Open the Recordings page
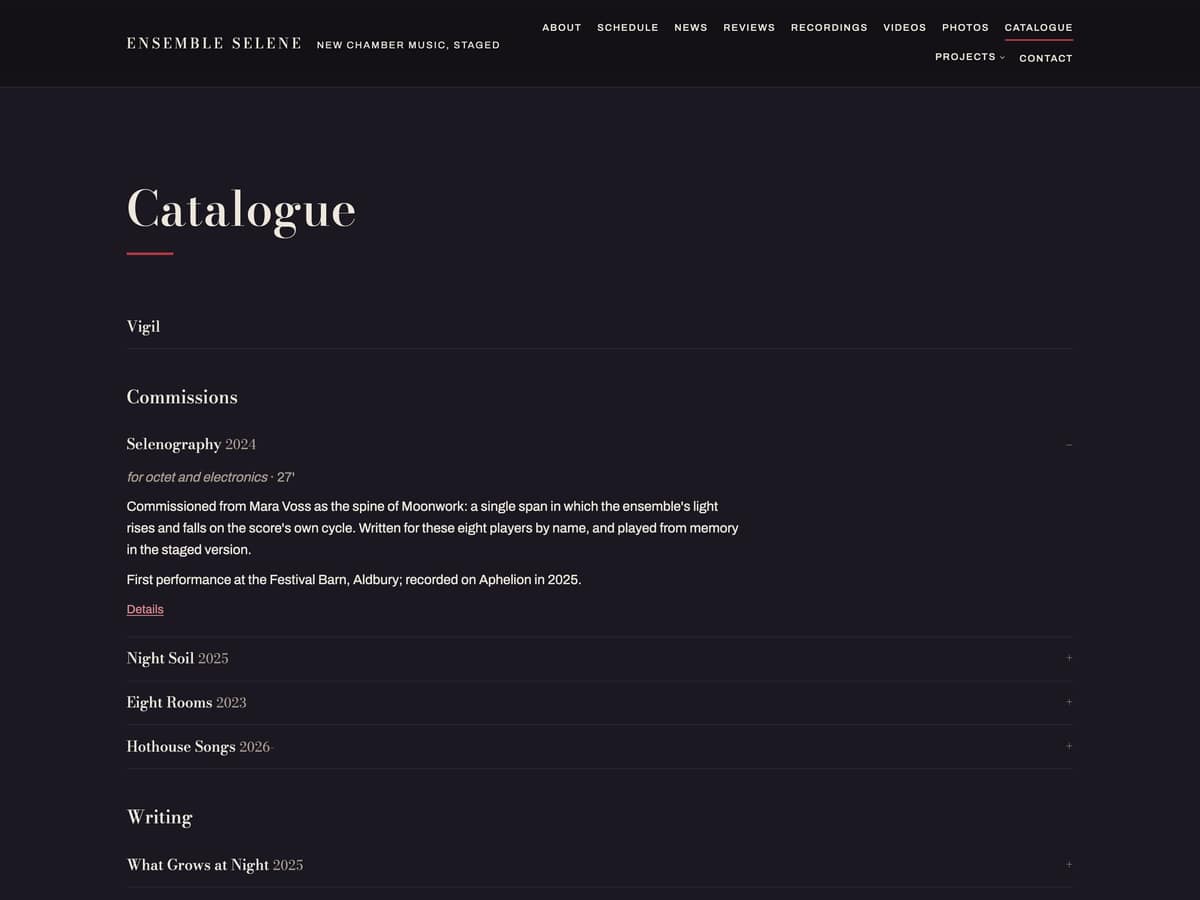The width and height of the screenshot is (1200, 900). 829,28
